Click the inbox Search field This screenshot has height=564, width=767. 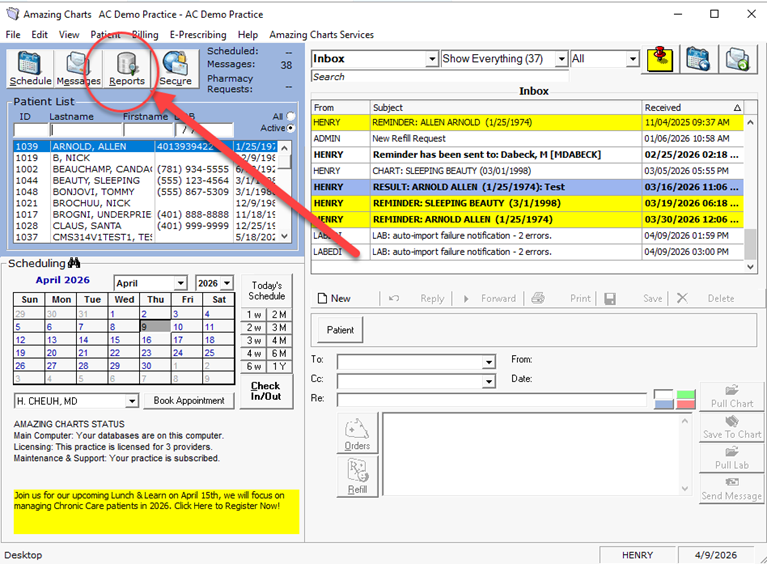click(438, 76)
